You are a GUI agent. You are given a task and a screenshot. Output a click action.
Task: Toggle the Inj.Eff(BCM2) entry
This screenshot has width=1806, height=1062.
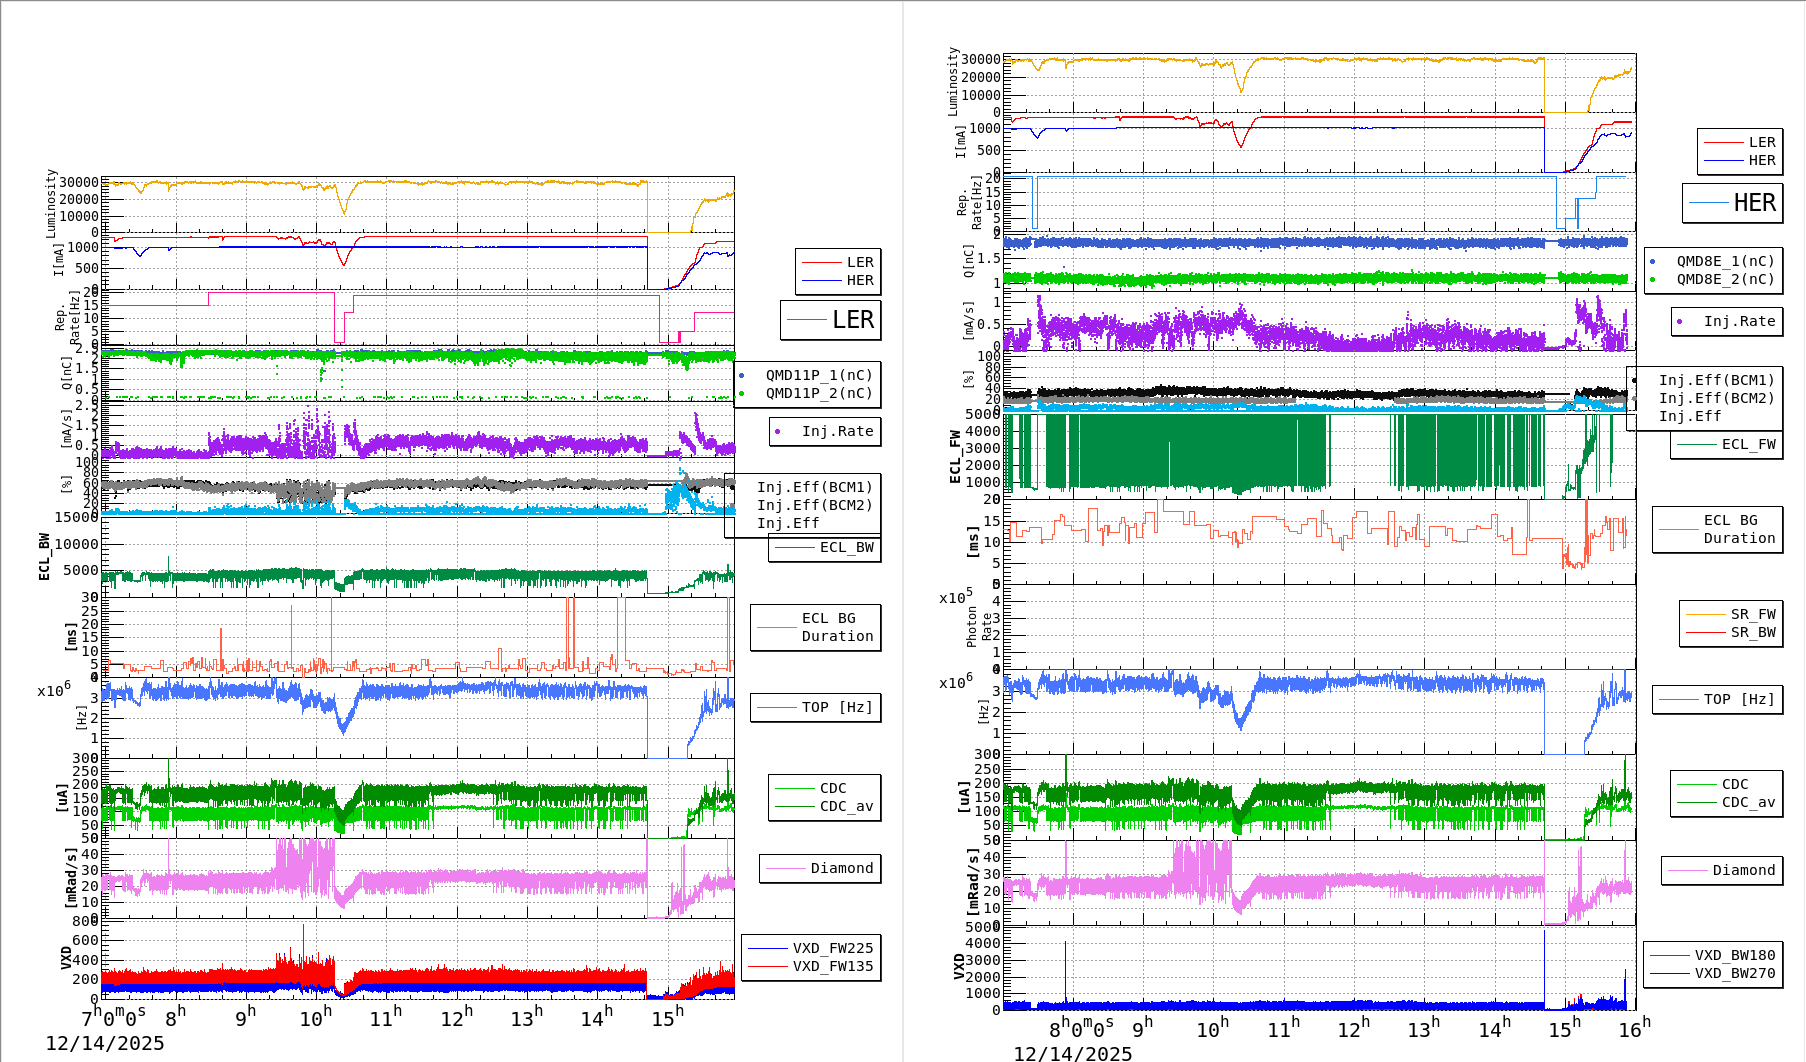(x=815, y=505)
